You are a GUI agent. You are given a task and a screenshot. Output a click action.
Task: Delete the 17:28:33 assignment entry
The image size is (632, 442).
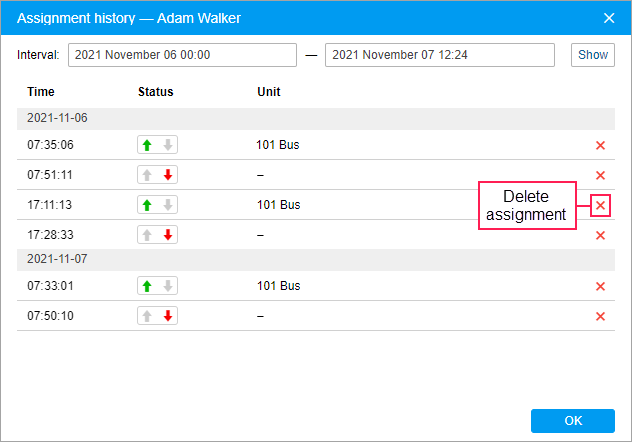pos(600,235)
